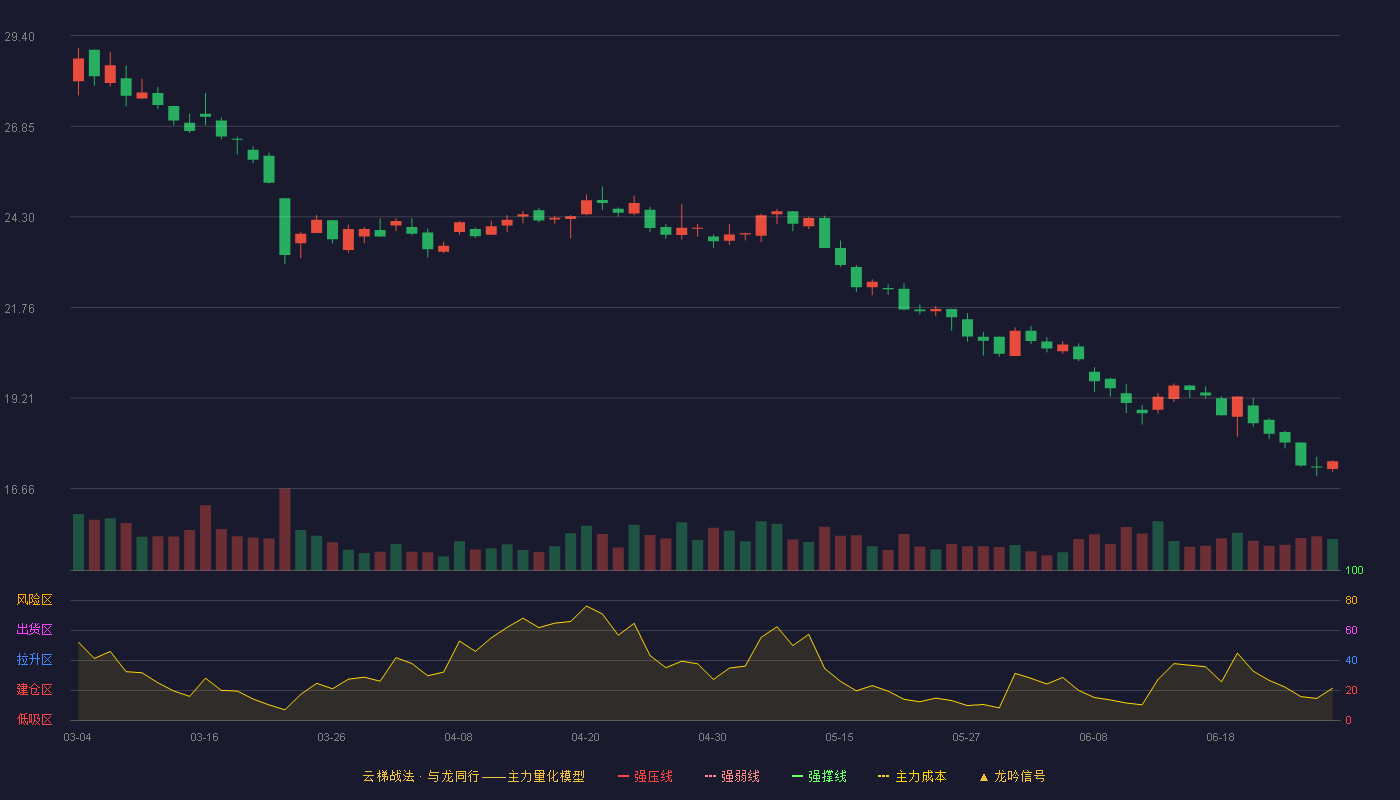
Task: Click the 05-15 date label
Action: tap(839, 737)
